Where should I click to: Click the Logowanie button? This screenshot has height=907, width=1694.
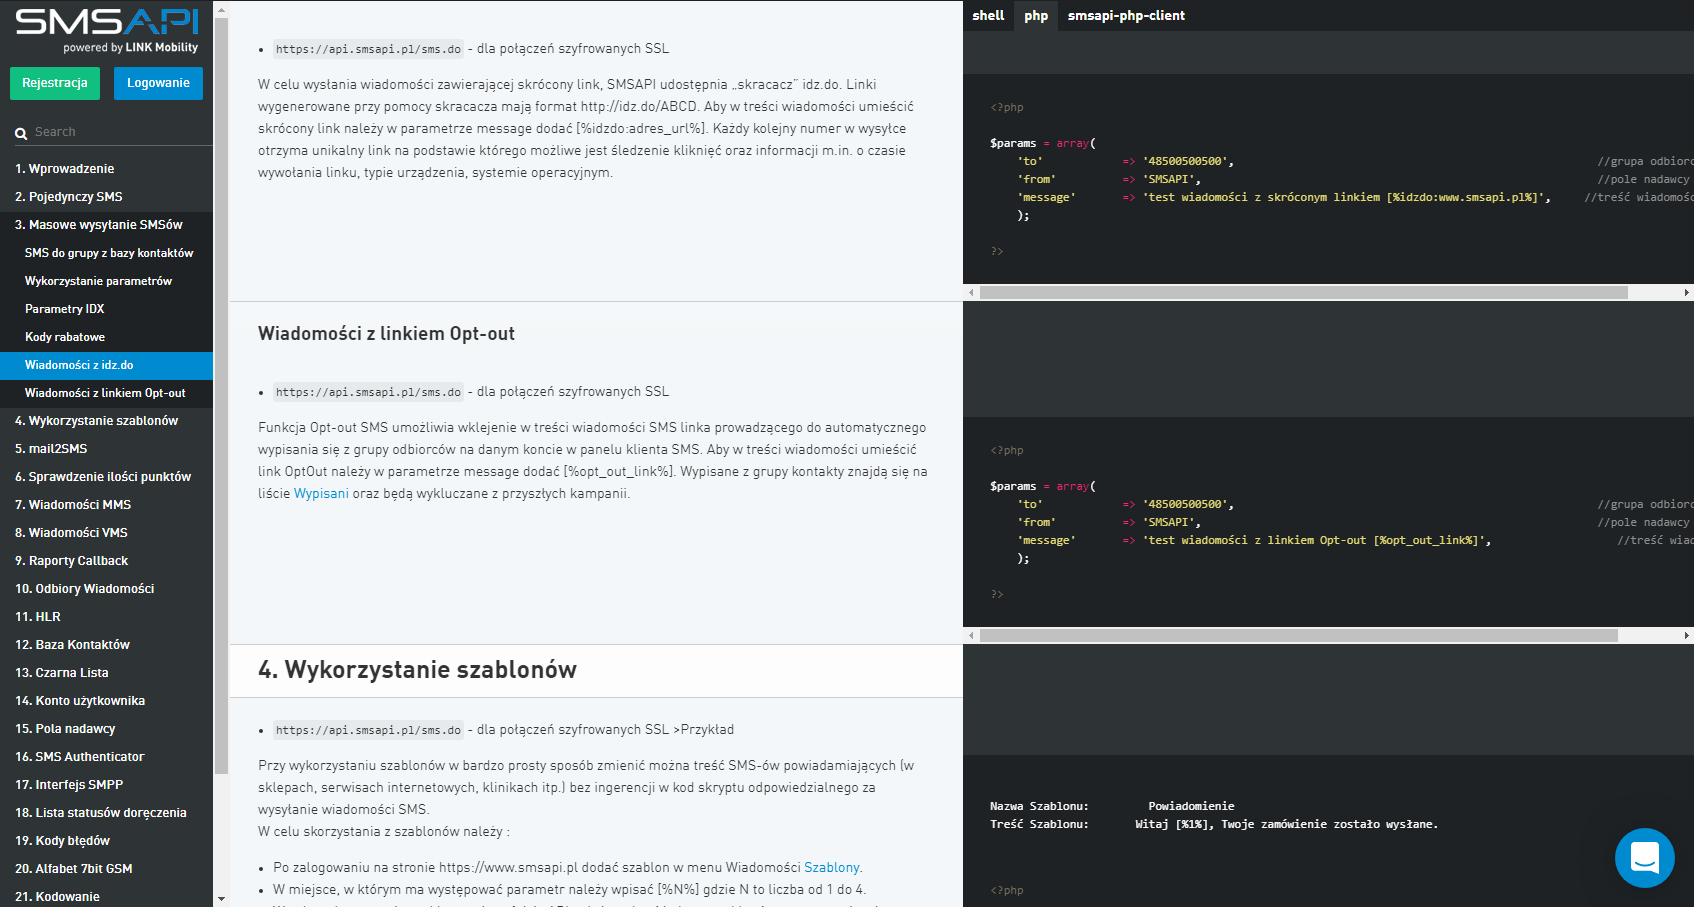pos(158,83)
